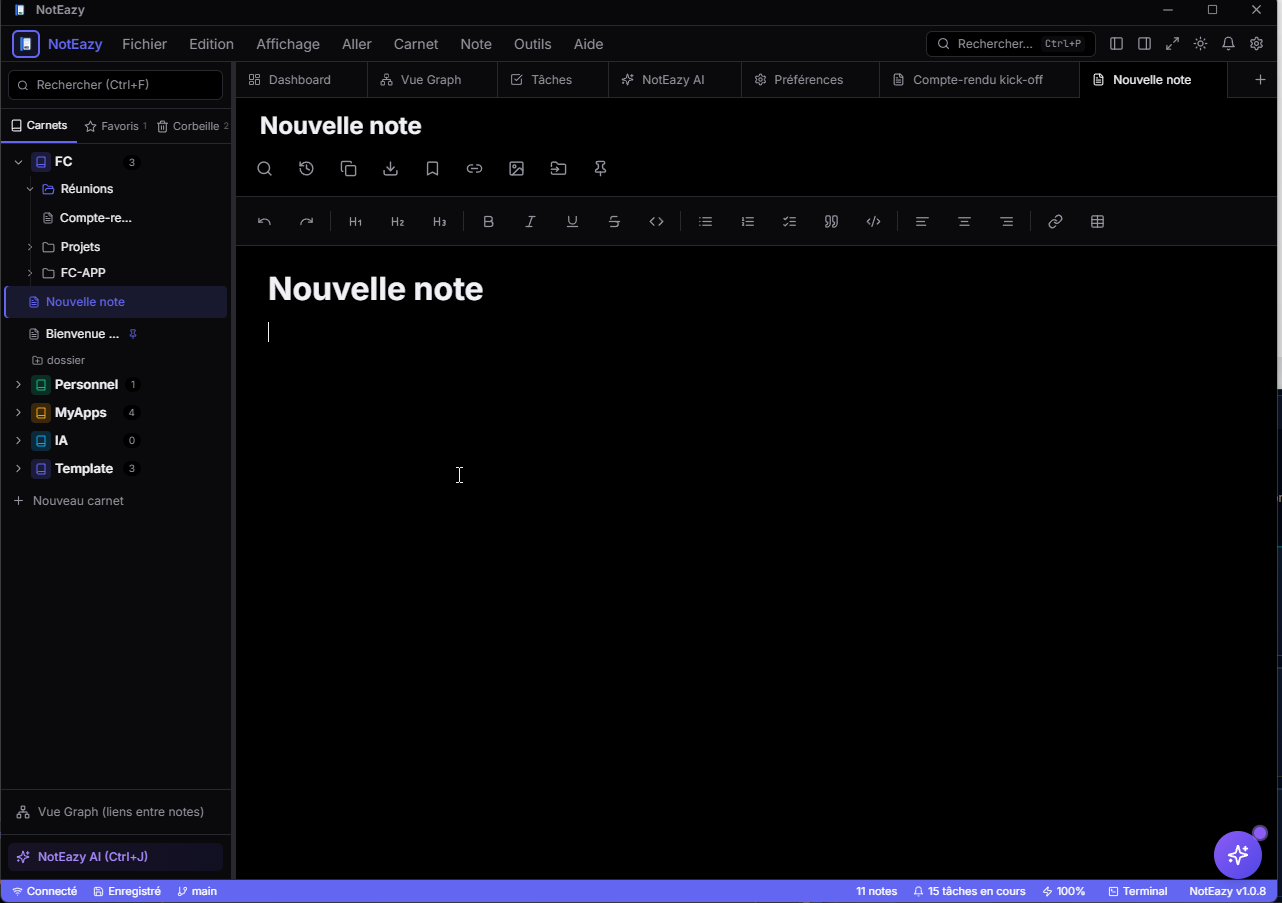Pin the note with the pin icon

600,169
